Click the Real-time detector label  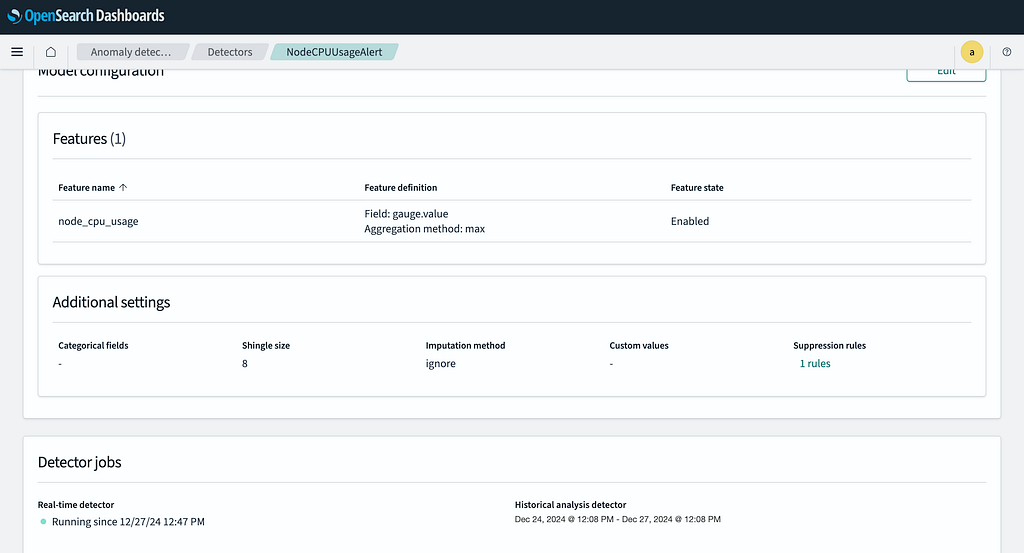point(76,505)
